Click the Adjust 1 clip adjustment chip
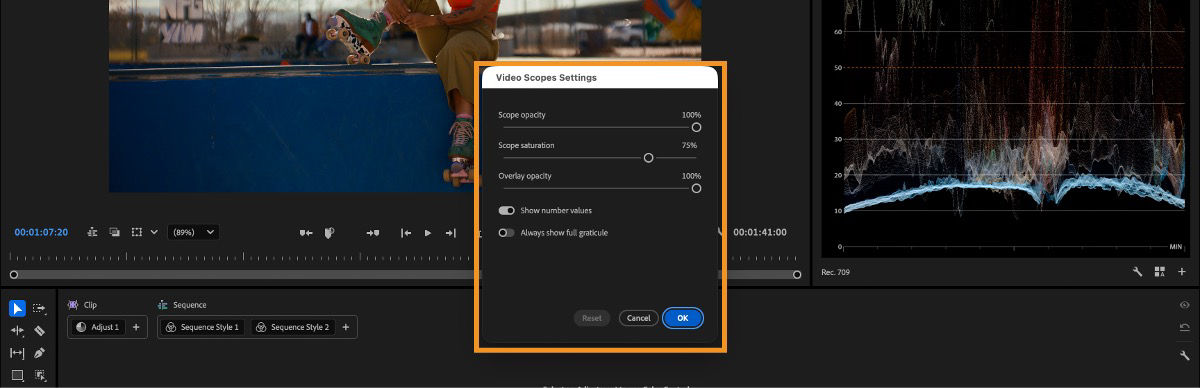Image resolution: width=1200 pixels, height=388 pixels. [x=97, y=327]
